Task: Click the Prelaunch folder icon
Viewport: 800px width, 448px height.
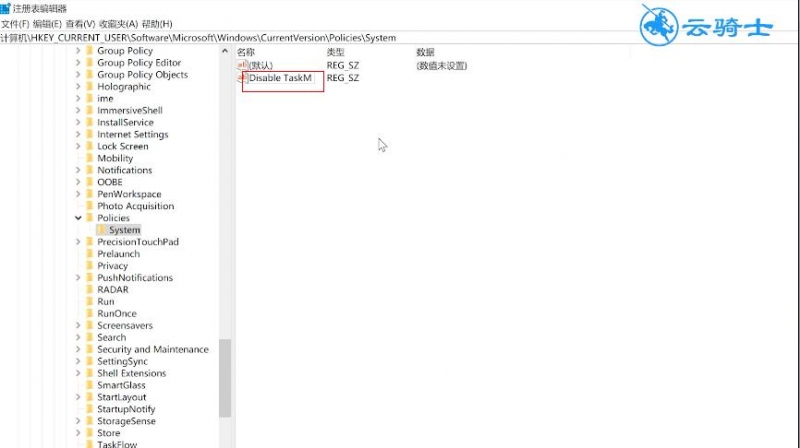Action: tap(90, 254)
